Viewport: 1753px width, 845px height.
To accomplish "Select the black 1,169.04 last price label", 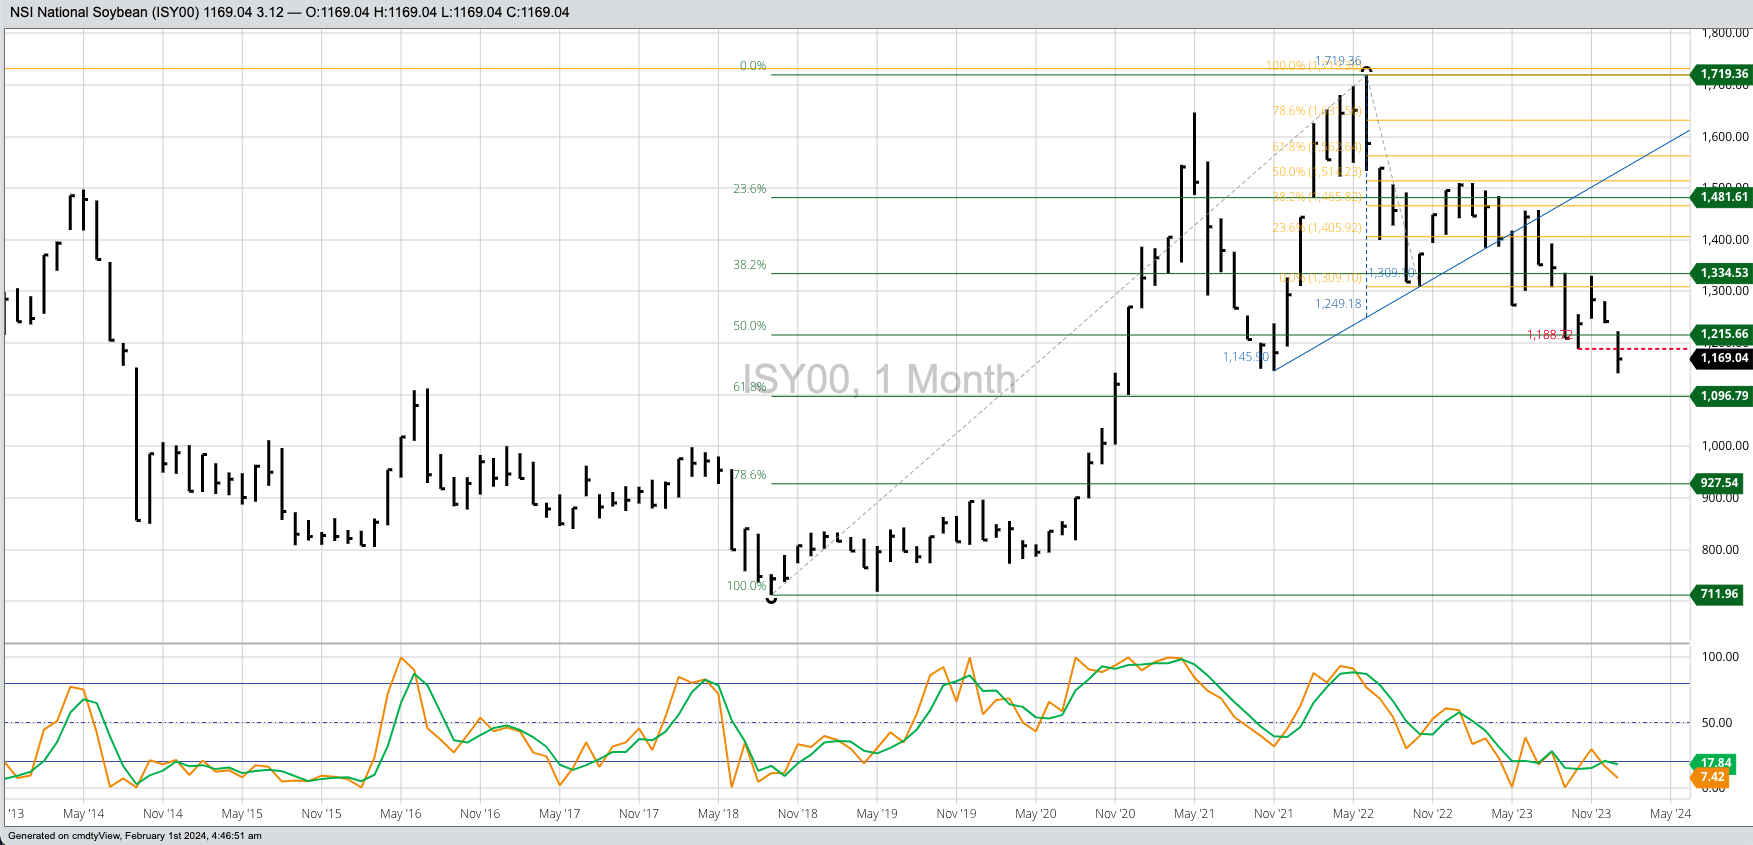I will click(x=1723, y=358).
